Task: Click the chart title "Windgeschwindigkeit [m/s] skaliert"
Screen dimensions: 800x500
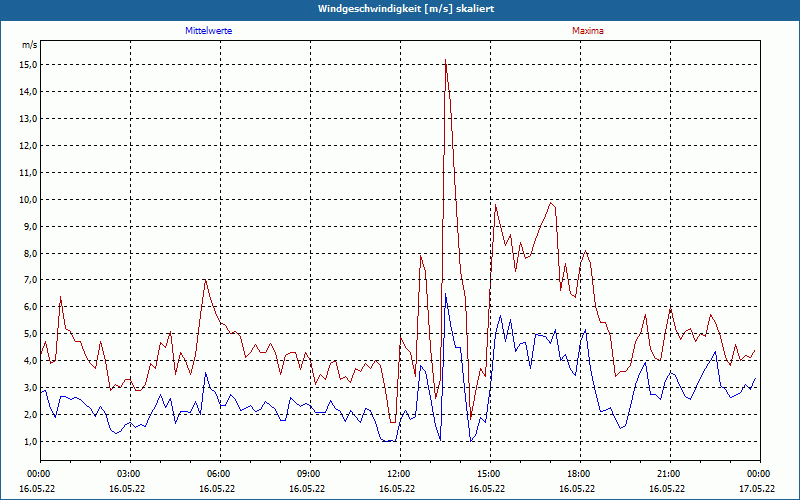Action: pyautogui.click(x=406, y=9)
